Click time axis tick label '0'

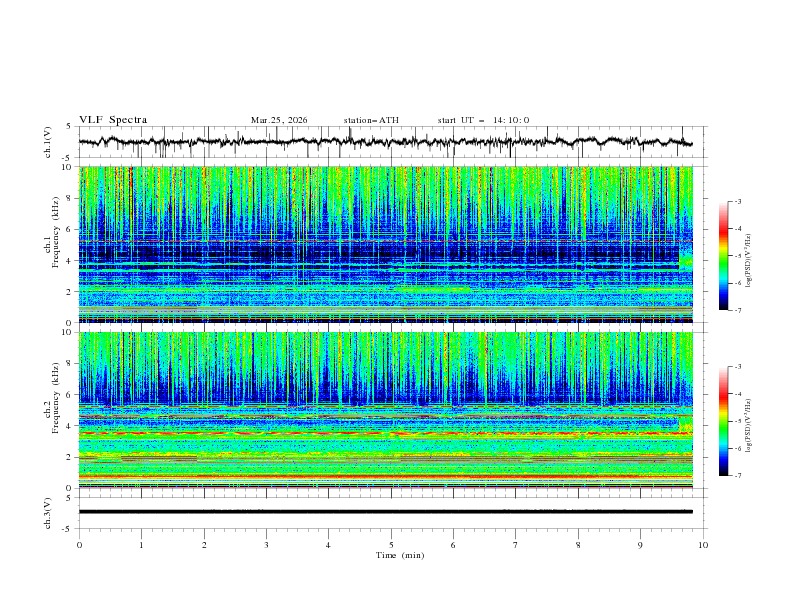pyautogui.click(x=79, y=545)
